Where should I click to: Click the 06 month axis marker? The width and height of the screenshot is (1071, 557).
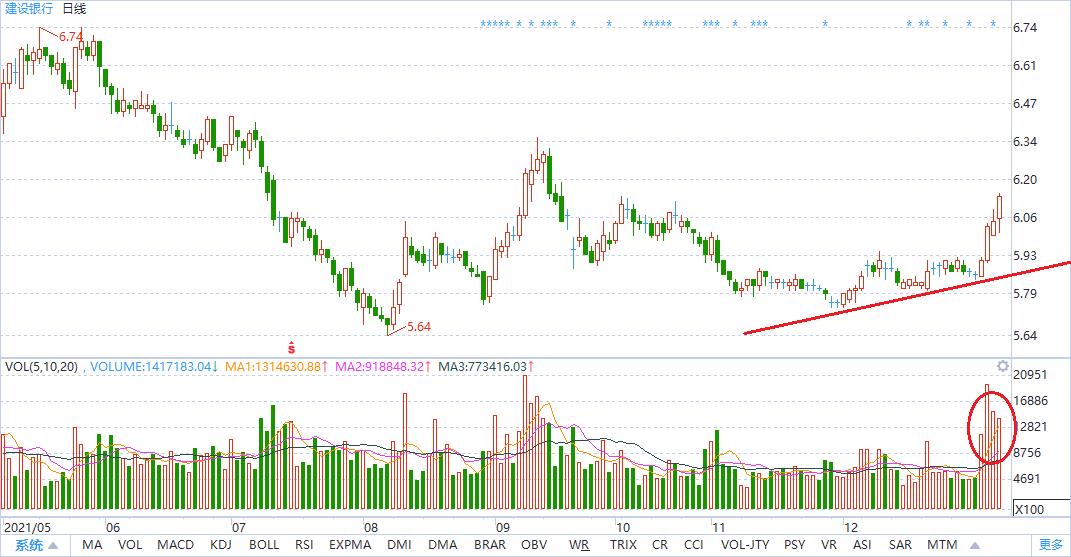(113, 528)
